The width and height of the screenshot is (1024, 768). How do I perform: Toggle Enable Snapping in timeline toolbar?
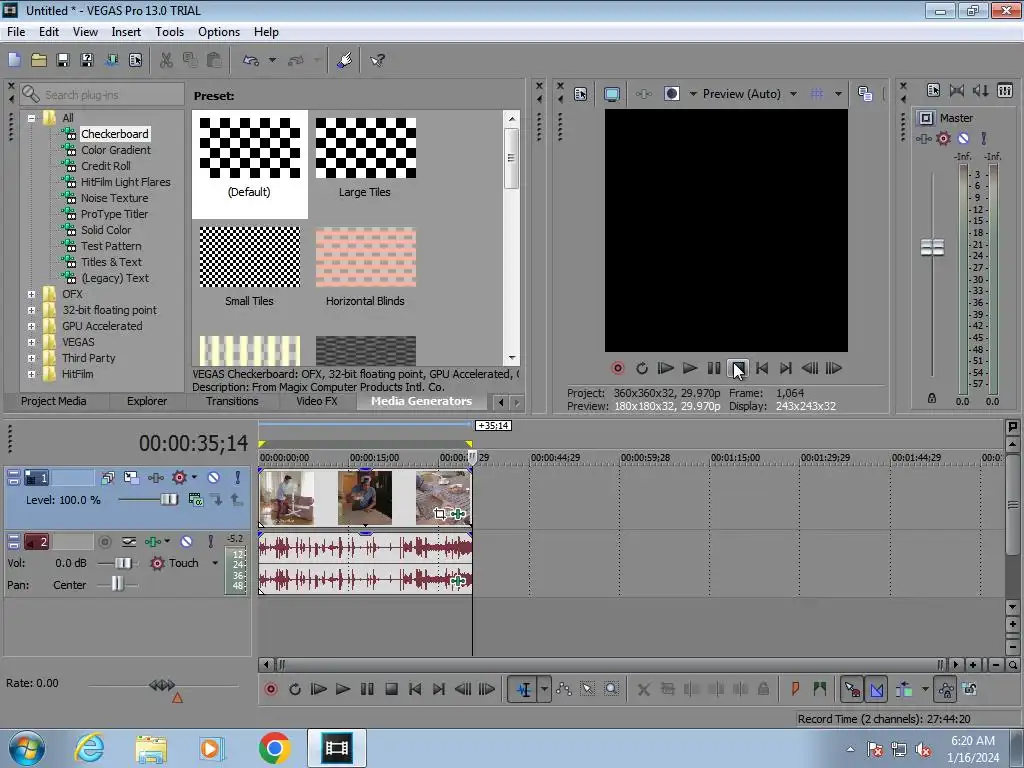coord(852,689)
